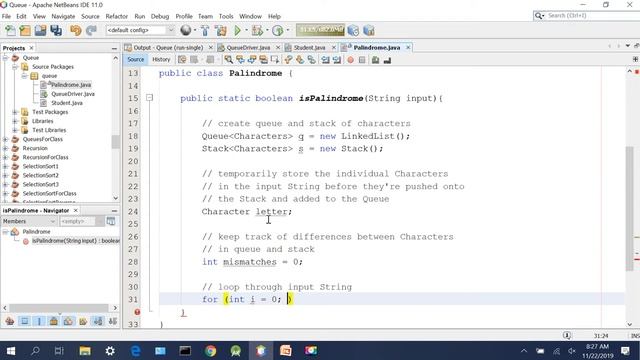Click the error marker on line 32
The height and width of the screenshot is (360, 640).
[137, 312]
